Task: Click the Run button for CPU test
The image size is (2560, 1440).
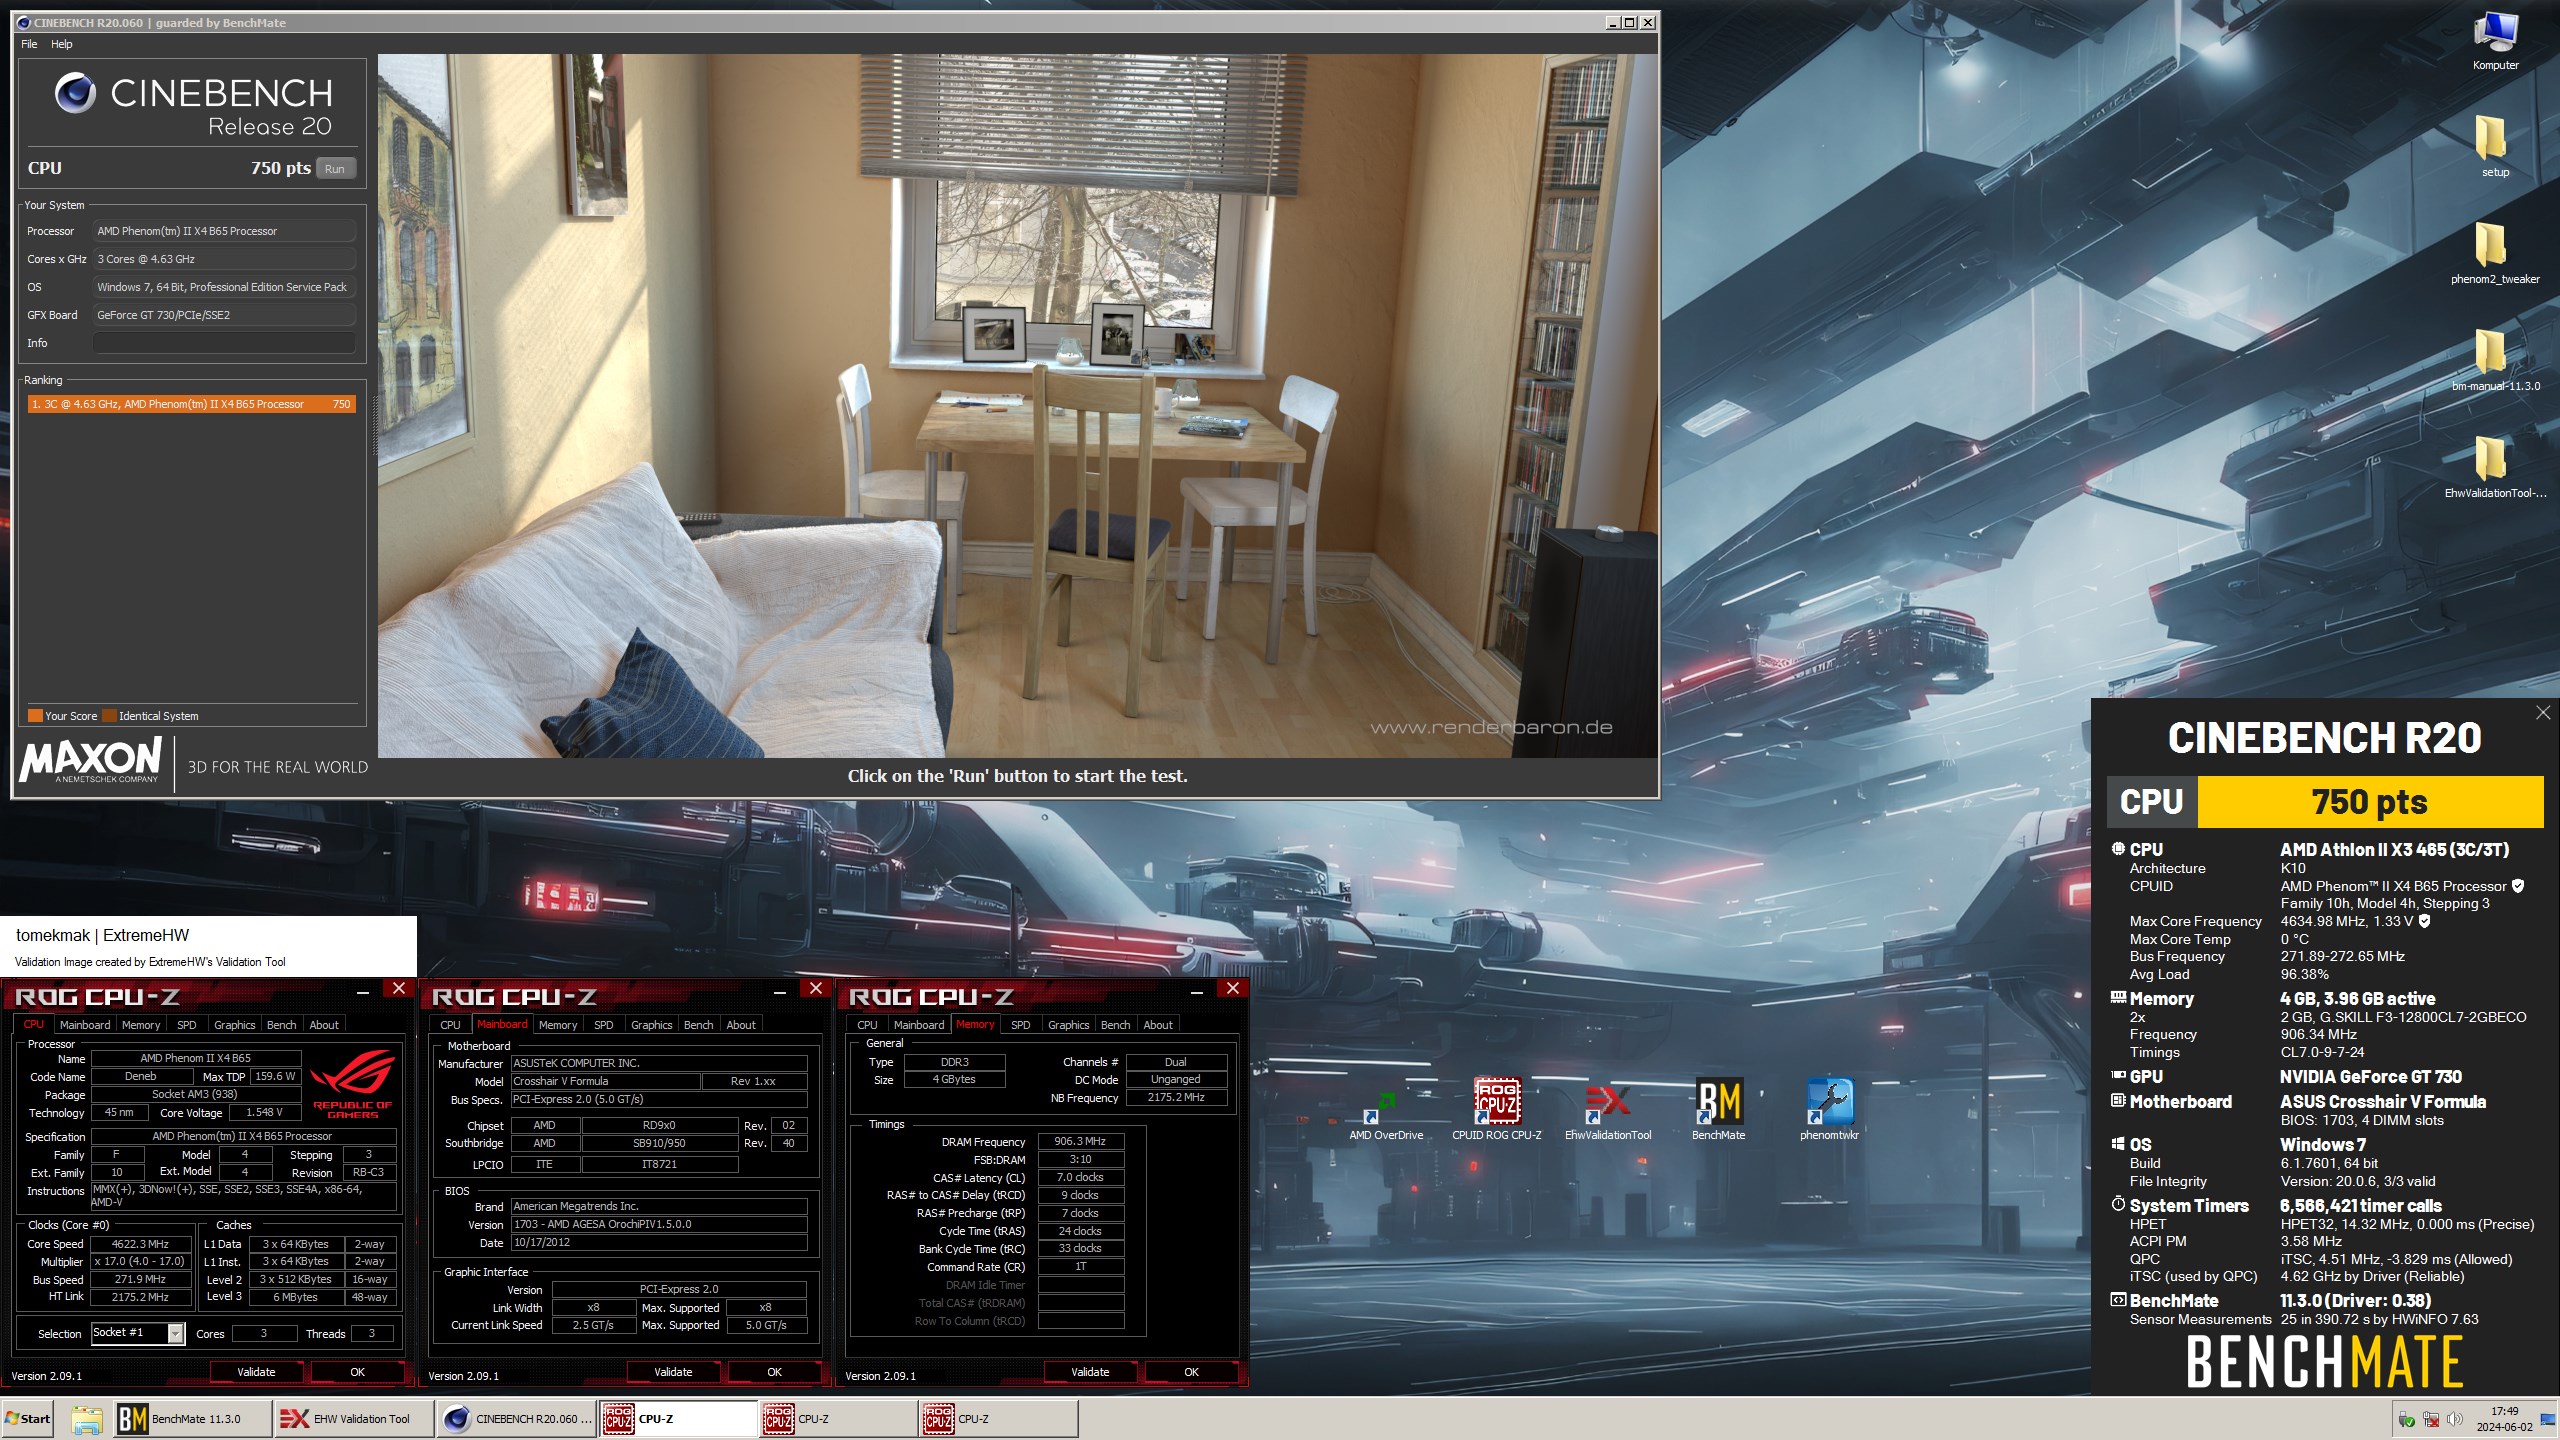Action: pyautogui.click(x=335, y=169)
